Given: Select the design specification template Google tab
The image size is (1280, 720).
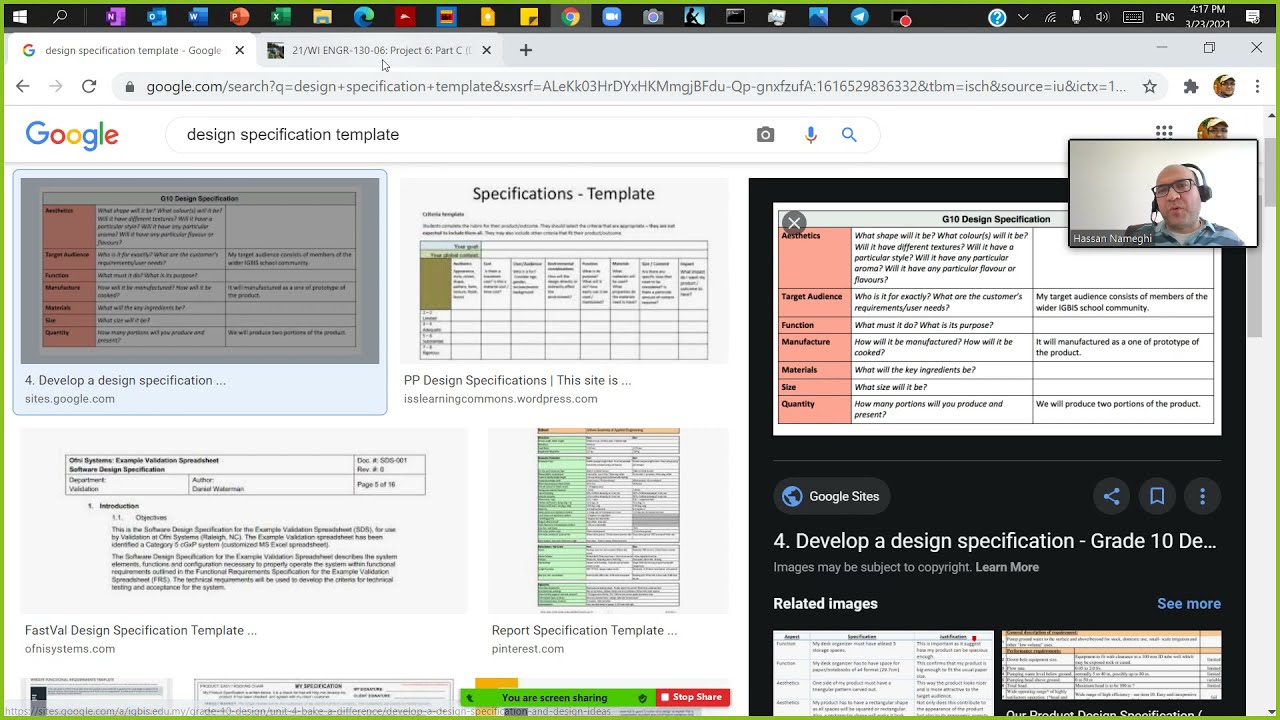Looking at the screenshot, I should tap(132, 50).
